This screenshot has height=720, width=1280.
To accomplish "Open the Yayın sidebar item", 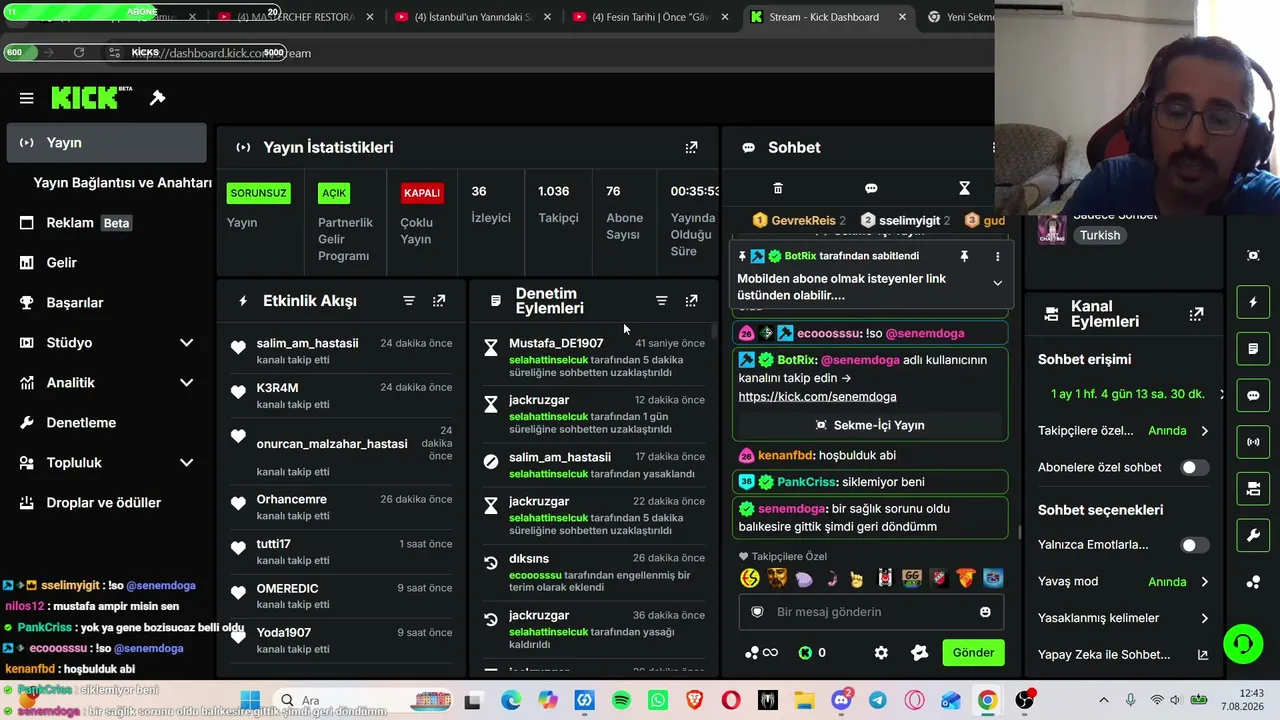I will pos(106,143).
